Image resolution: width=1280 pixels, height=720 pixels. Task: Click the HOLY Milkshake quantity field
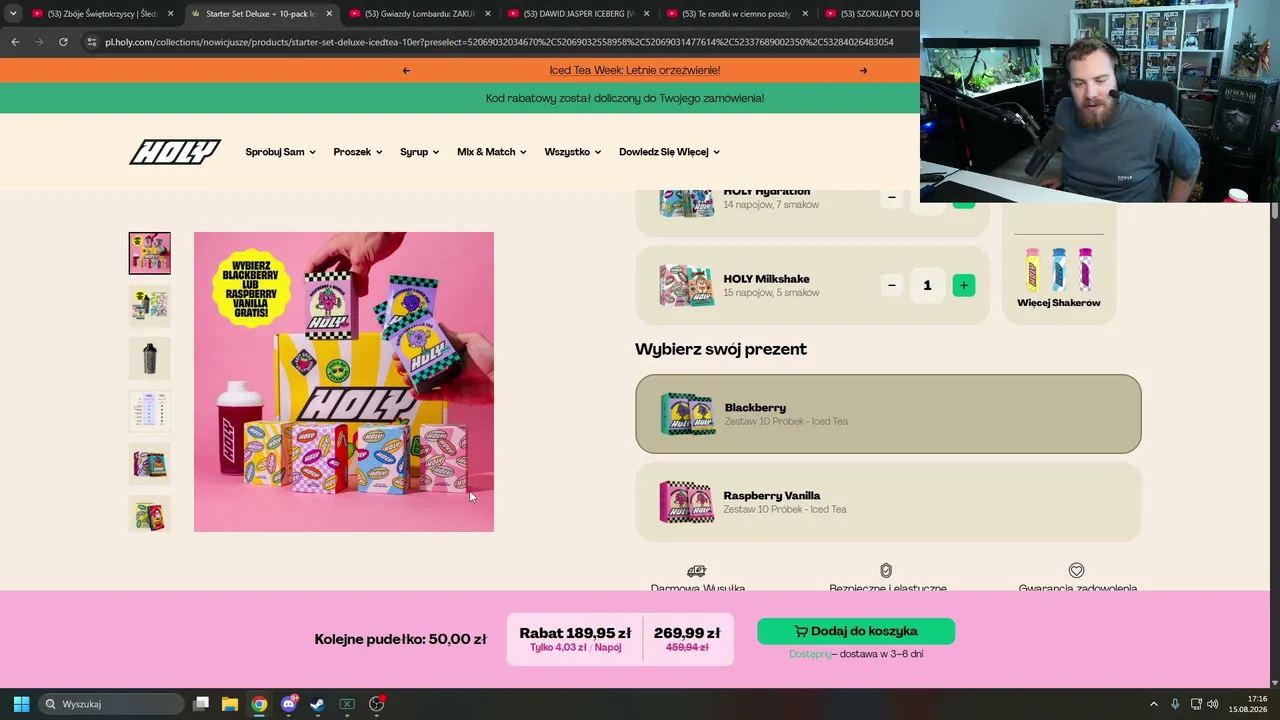click(927, 286)
